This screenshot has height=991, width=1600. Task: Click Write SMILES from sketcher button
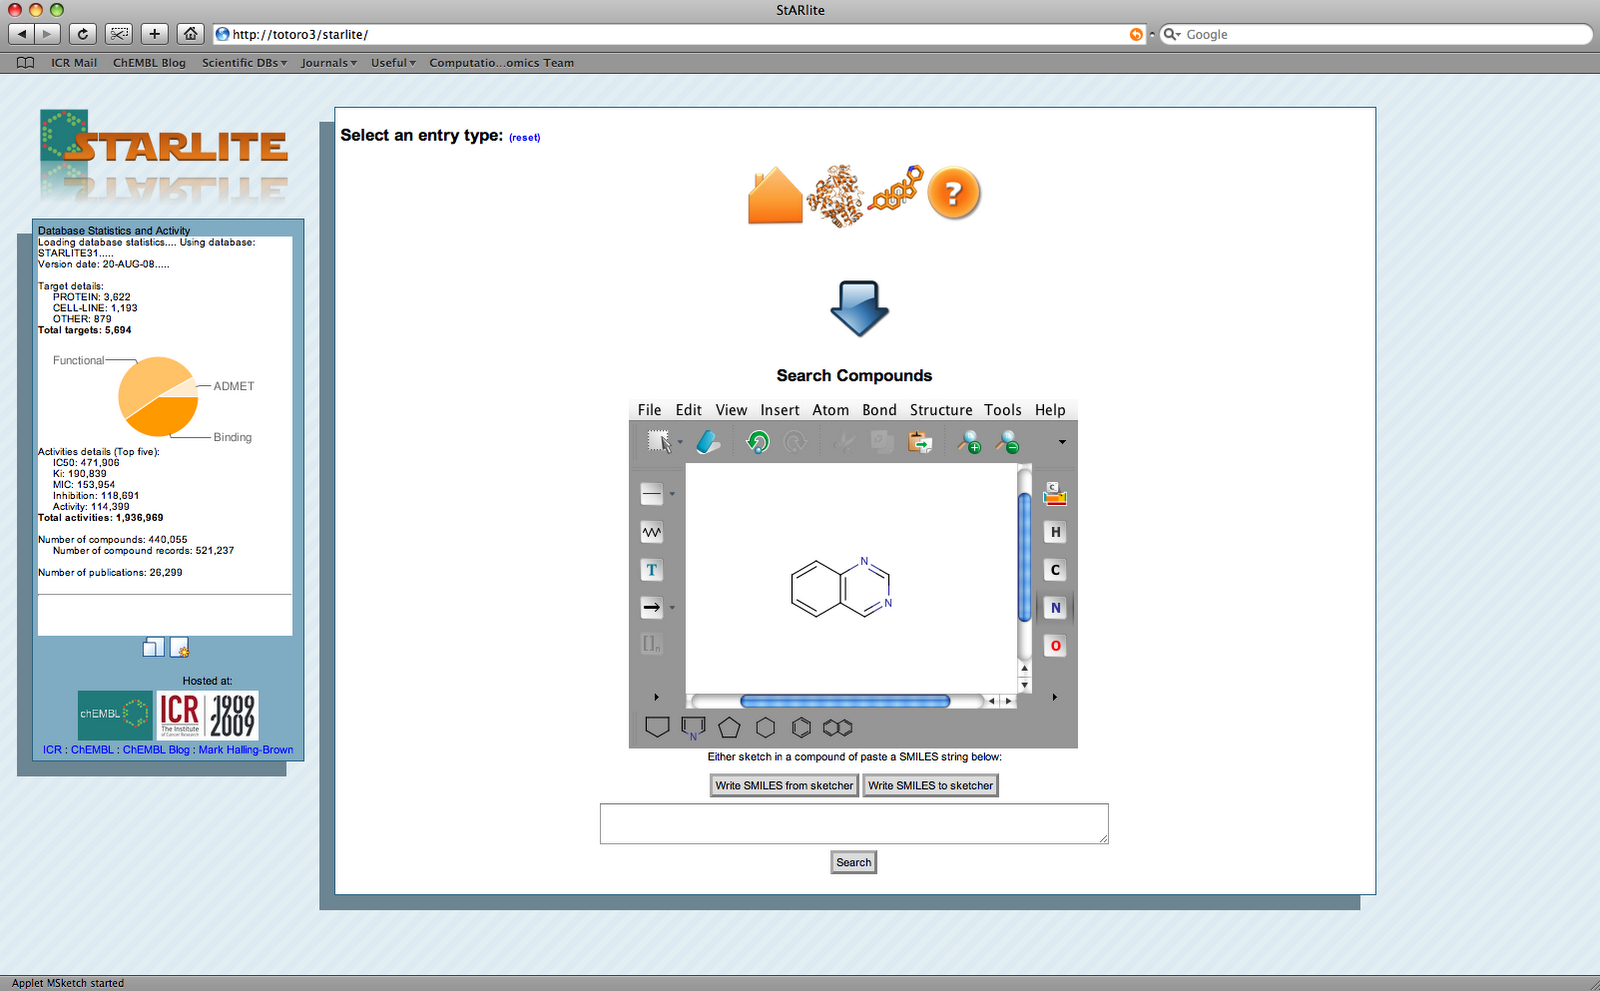tap(784, 785)
